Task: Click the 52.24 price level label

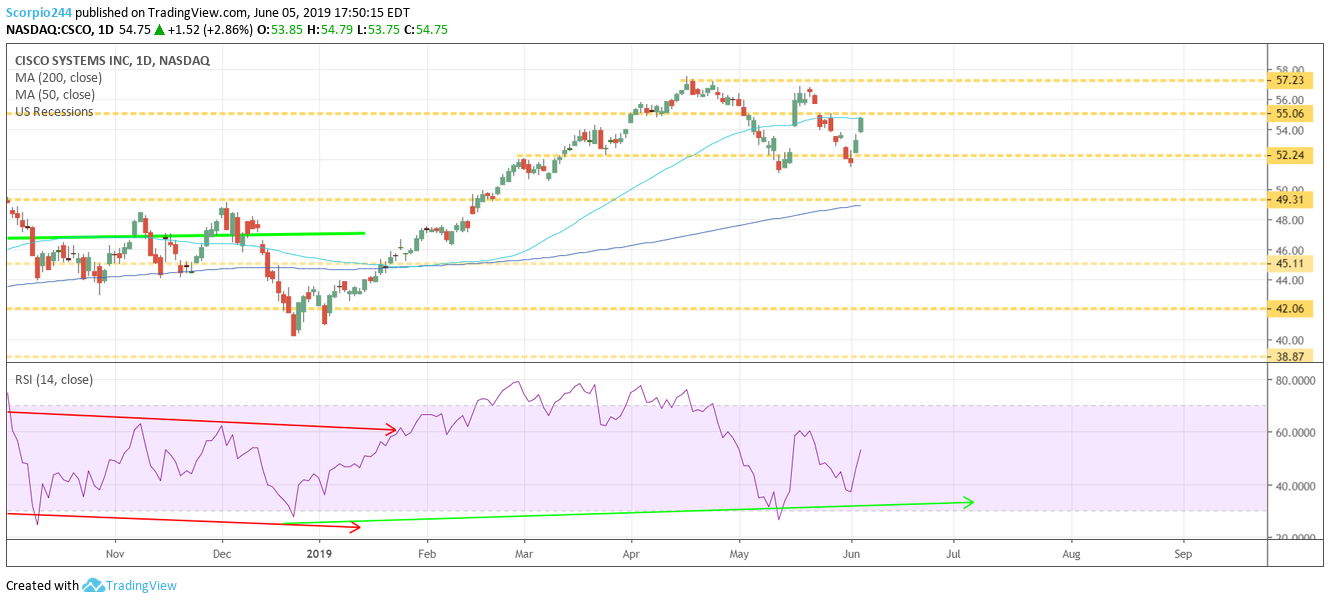Action: point(1289,155)
